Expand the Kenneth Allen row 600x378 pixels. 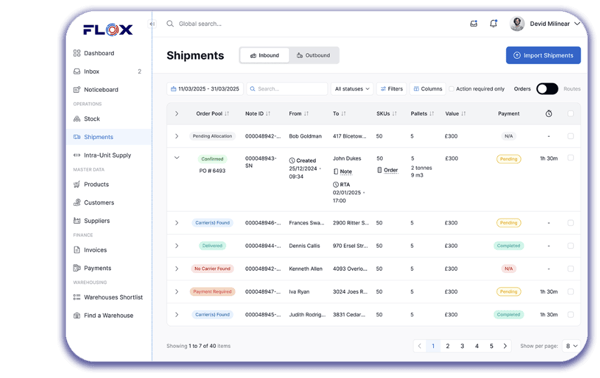point(176,269)
